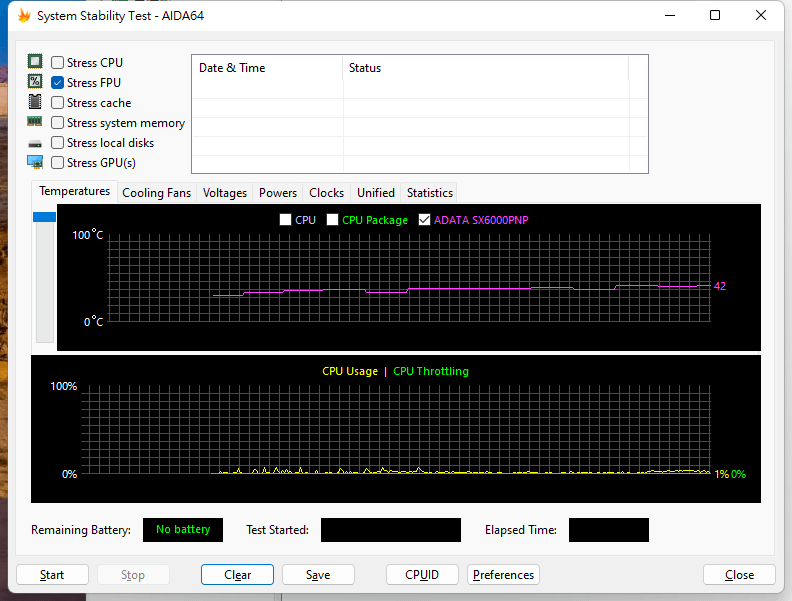Click the CPU Usage legend label
The image size is (792, 601).
(x=350, y=371)
